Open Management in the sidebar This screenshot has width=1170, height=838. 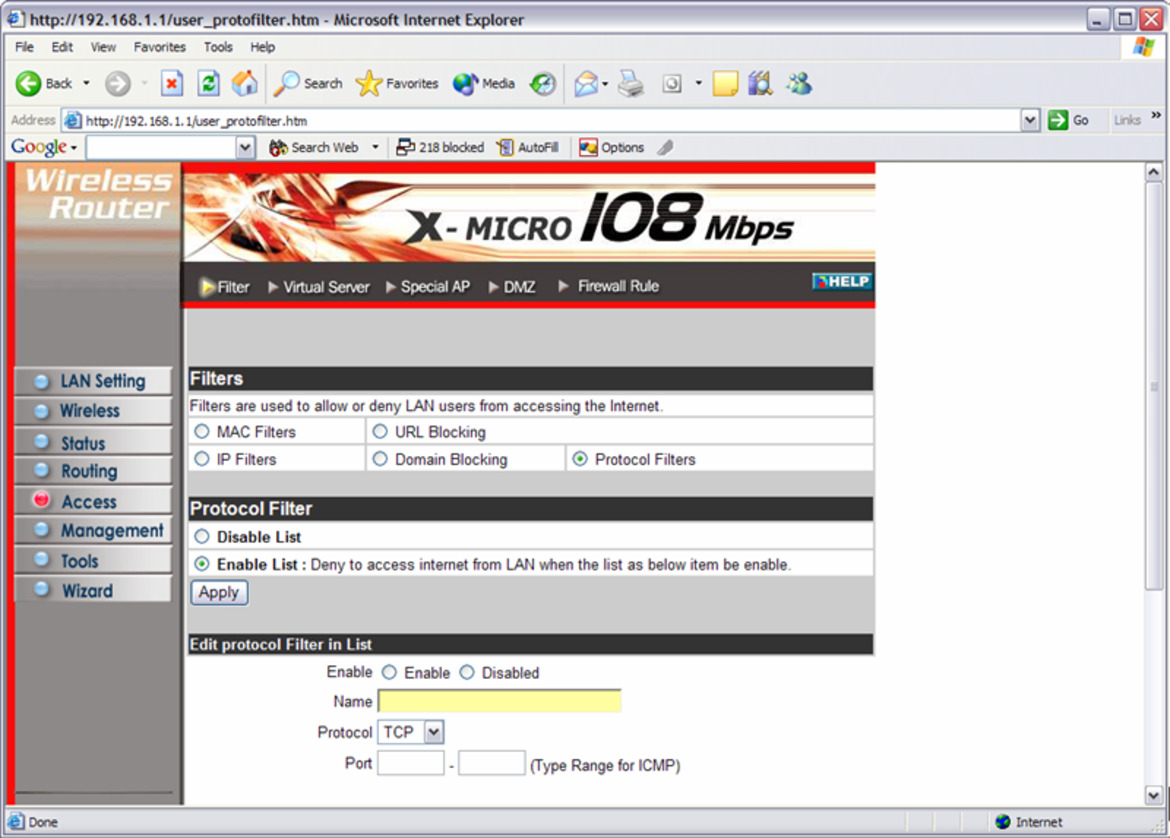click(x=93, y=530)
